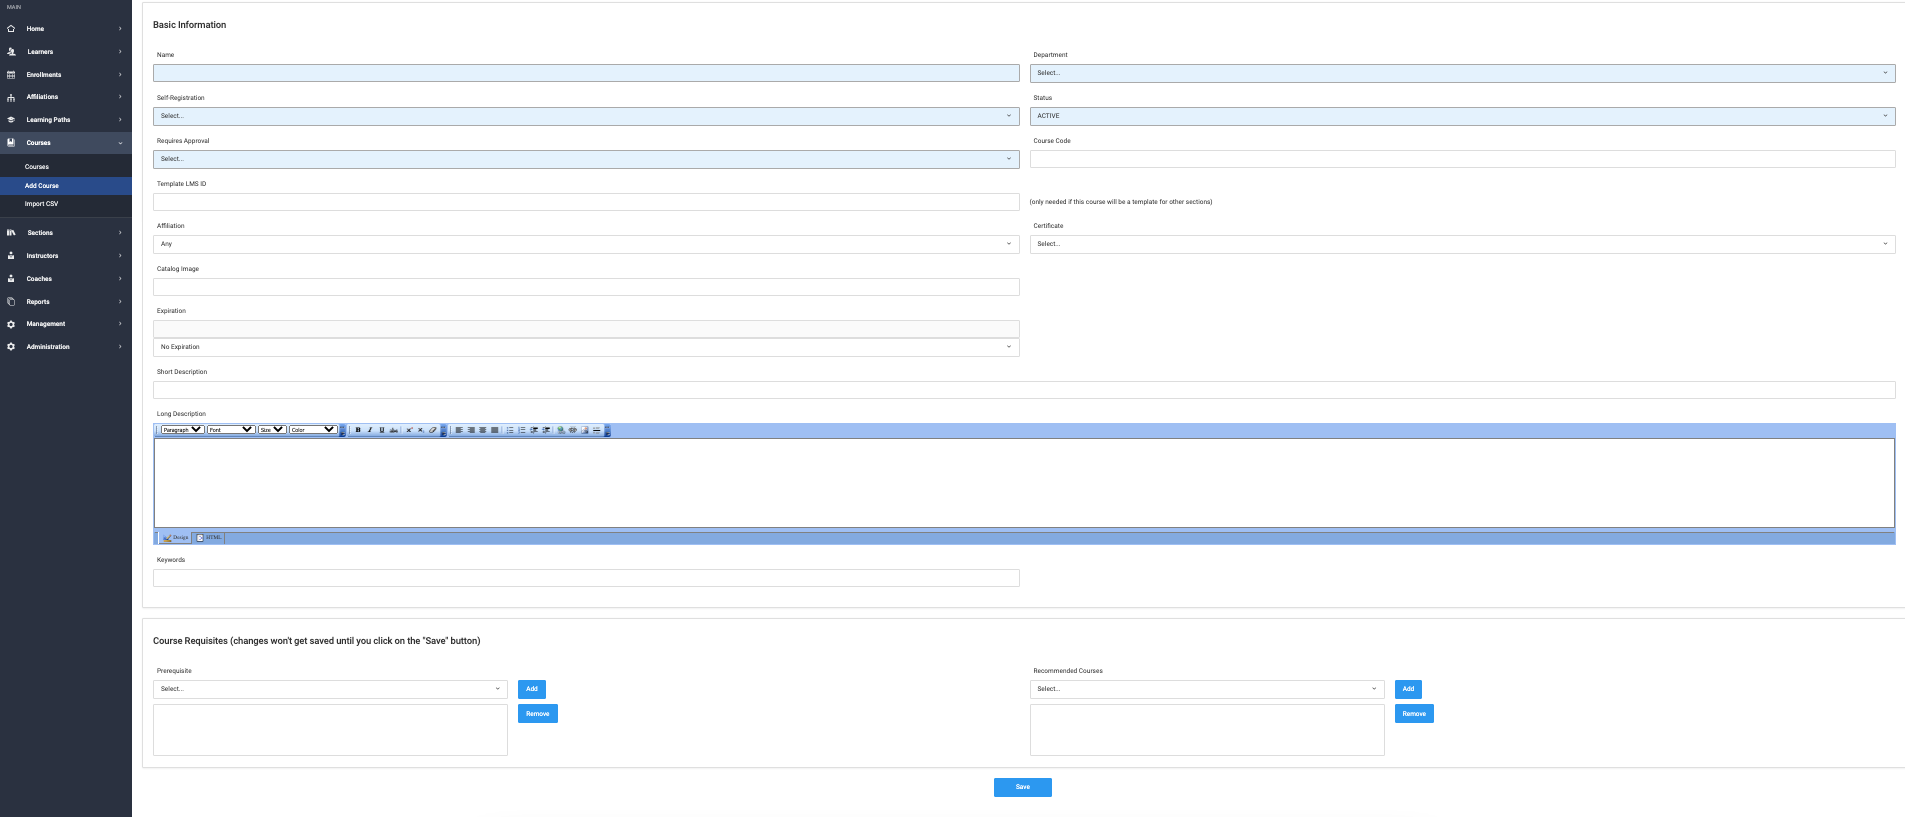
Task: Open the editor text Color picker dropdown
Action: pyautogui.click(x=313, y=430)
